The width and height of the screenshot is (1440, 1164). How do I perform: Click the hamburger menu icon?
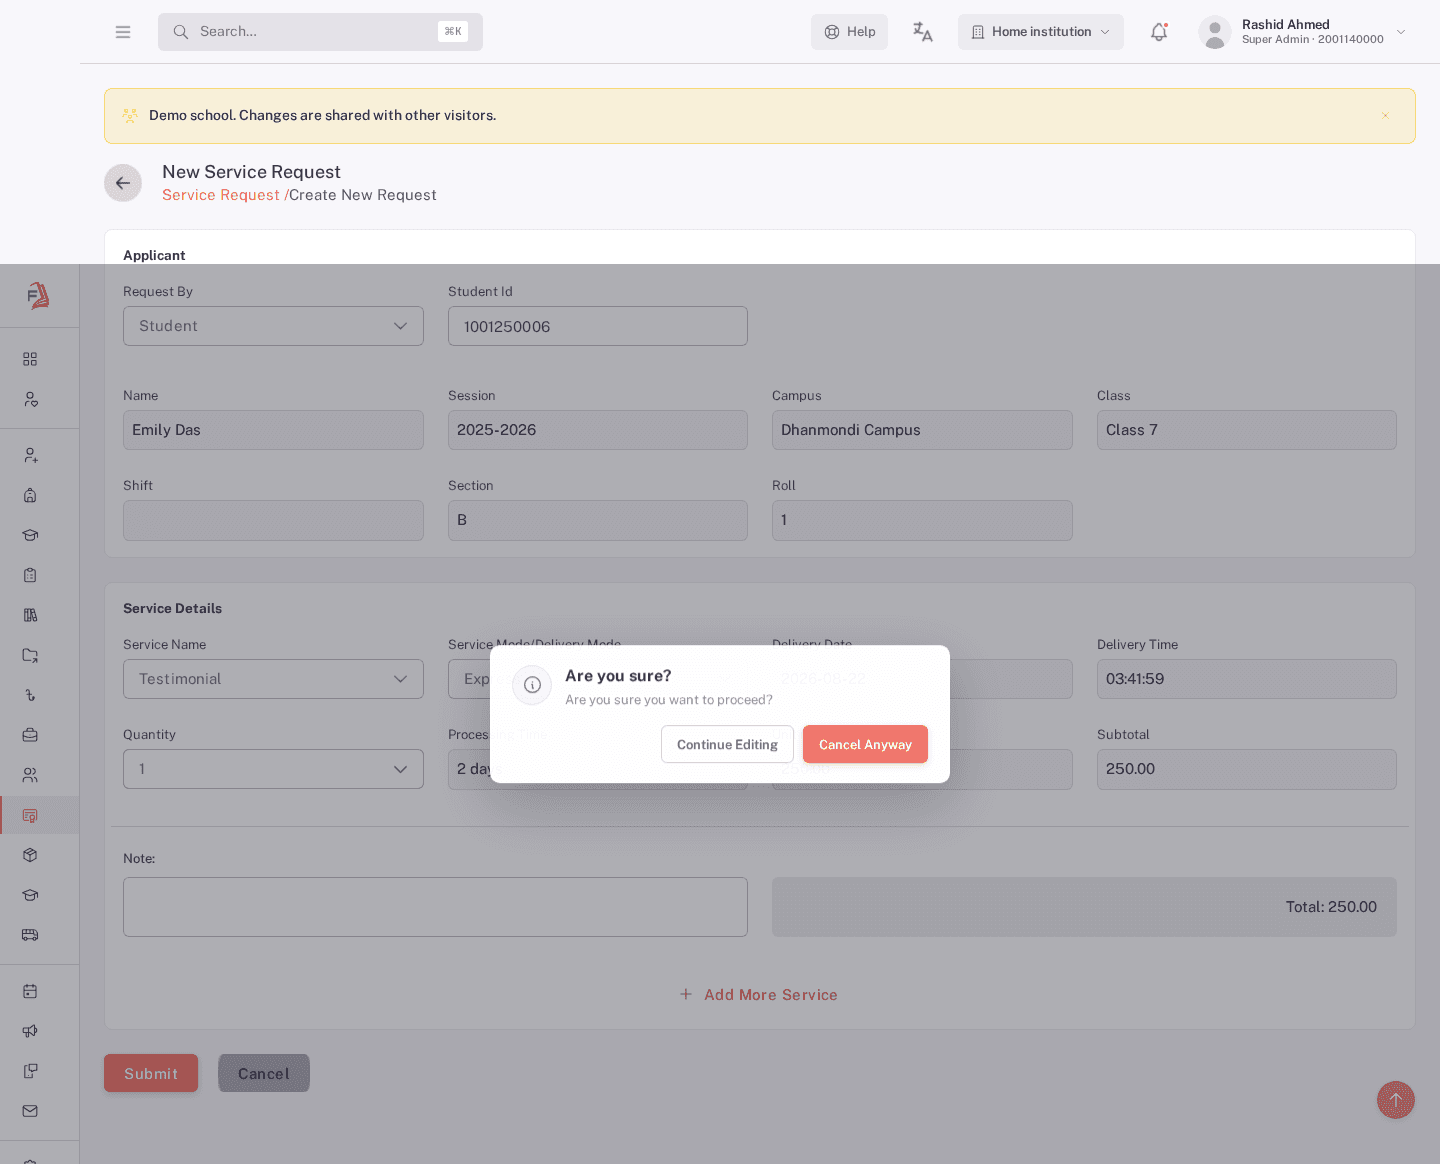coord(123,32)
